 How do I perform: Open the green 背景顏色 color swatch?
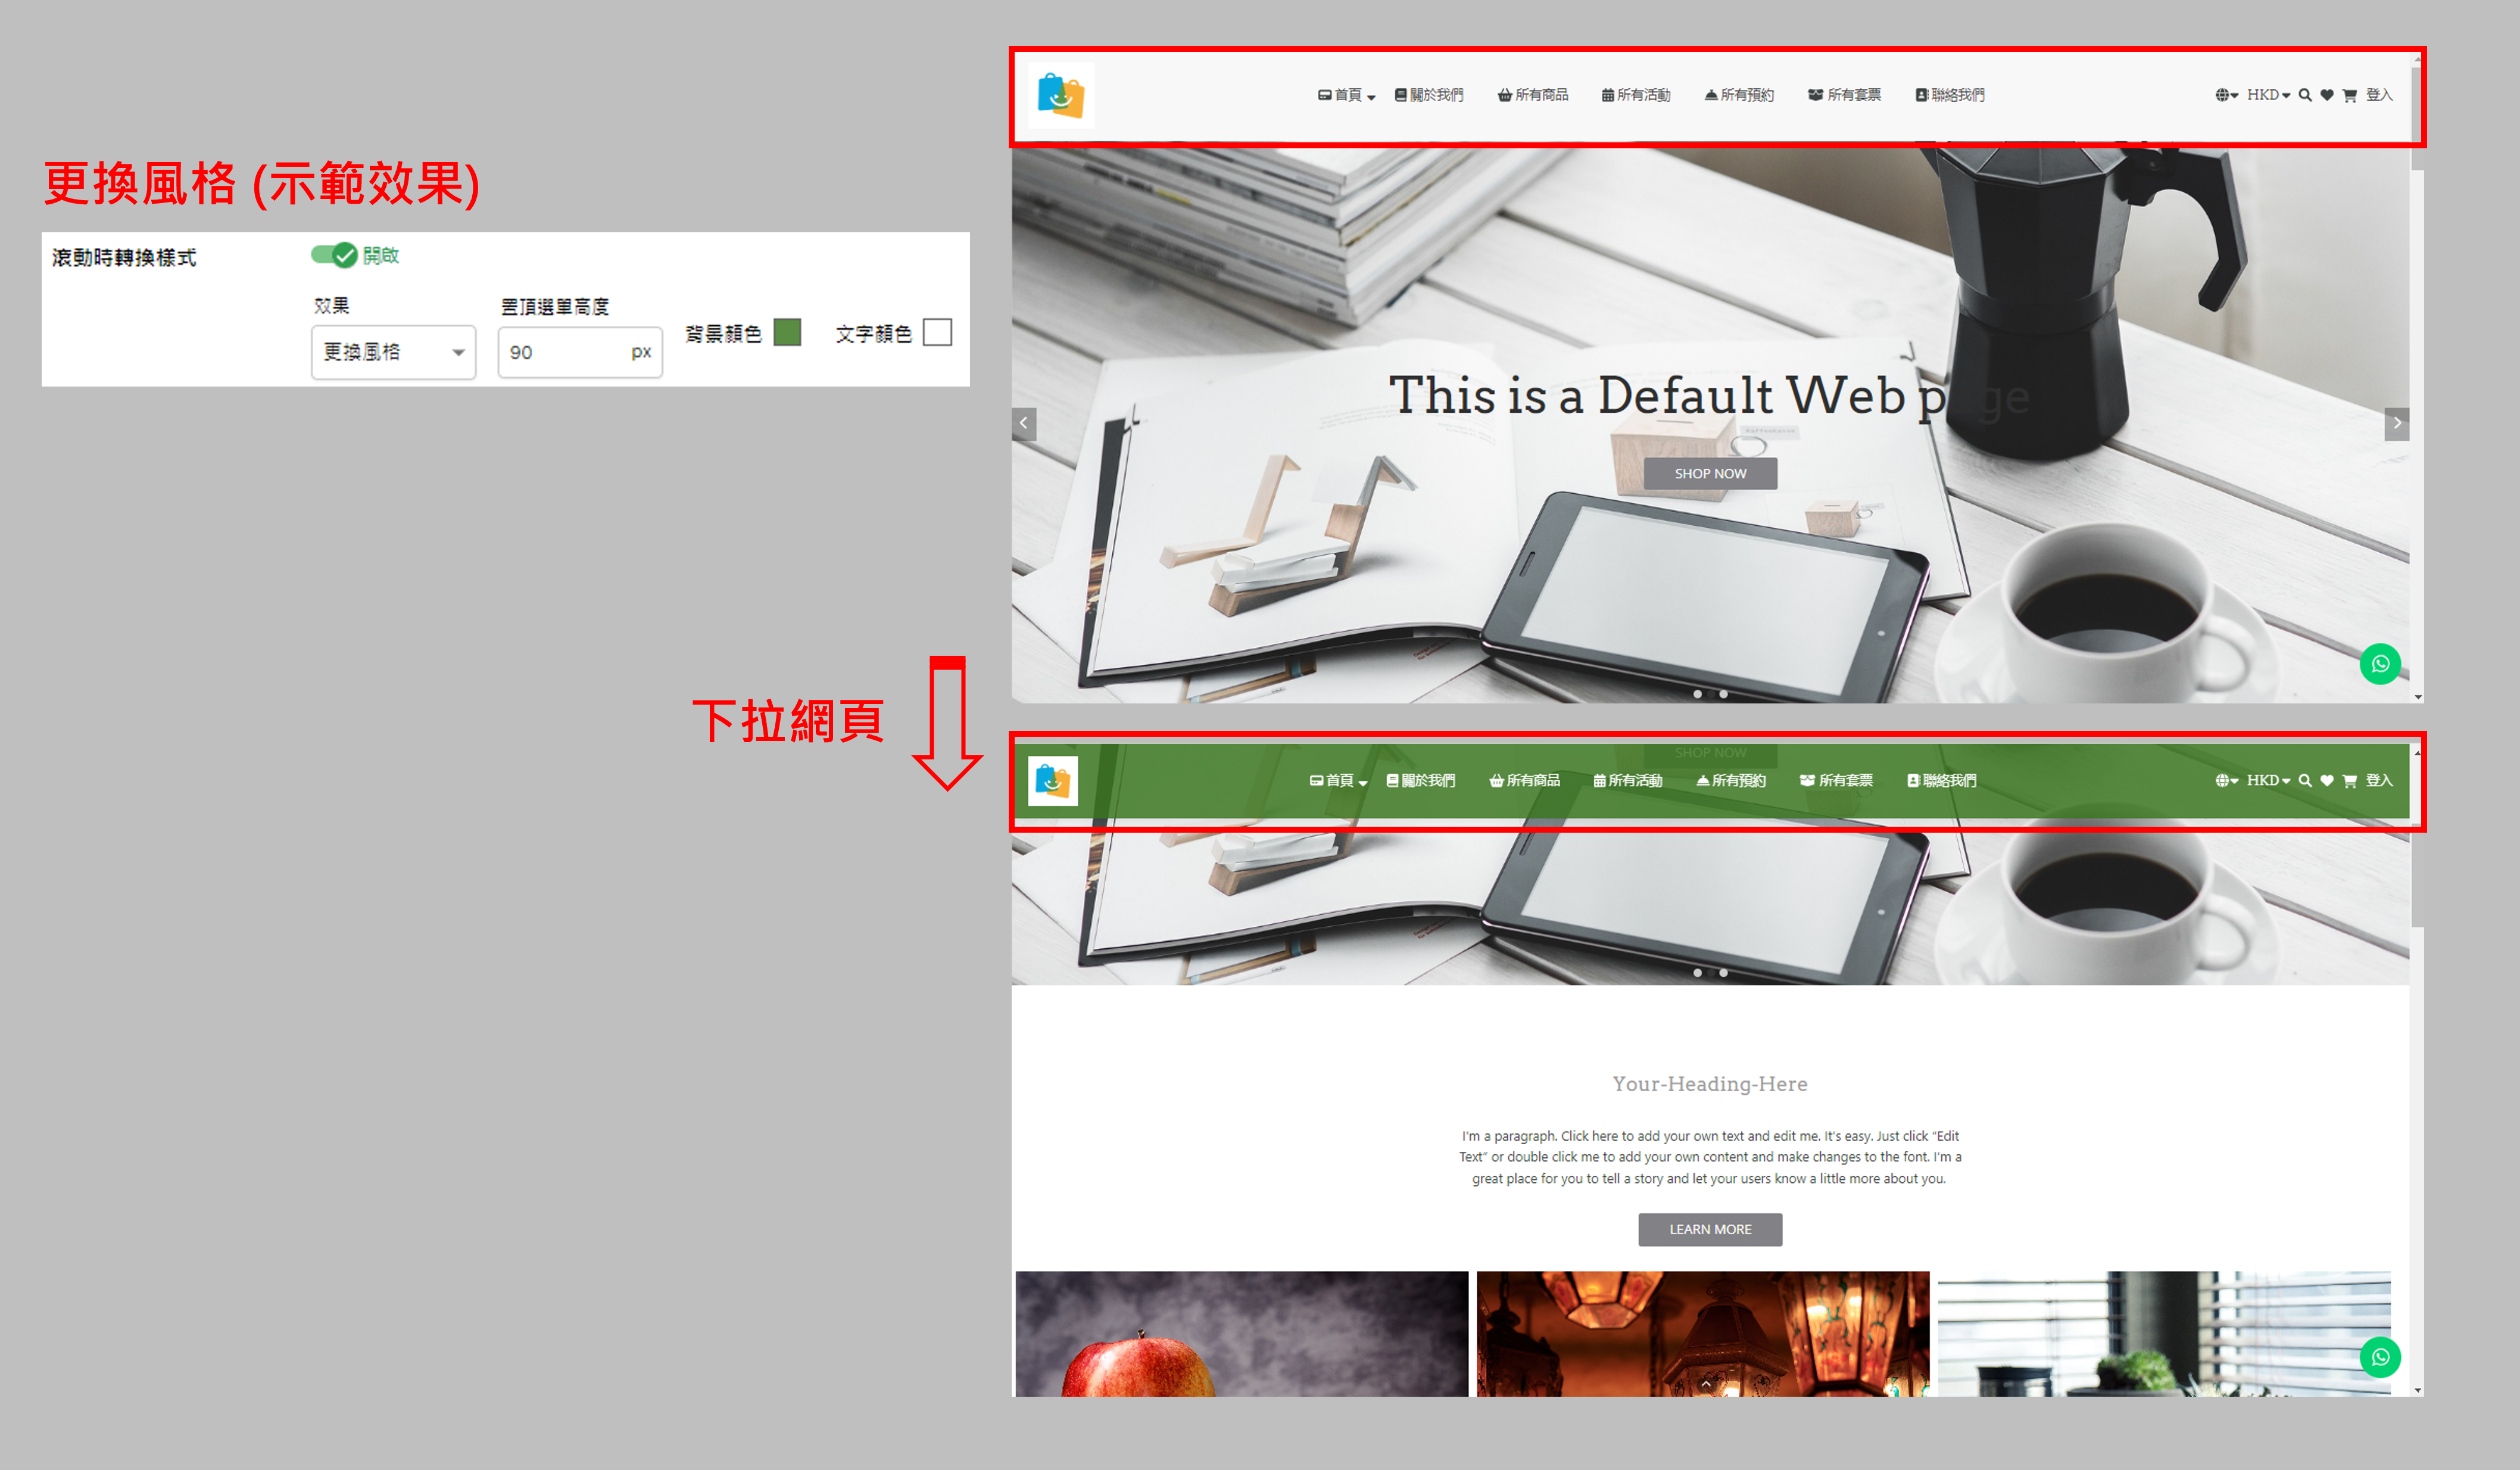787,333
